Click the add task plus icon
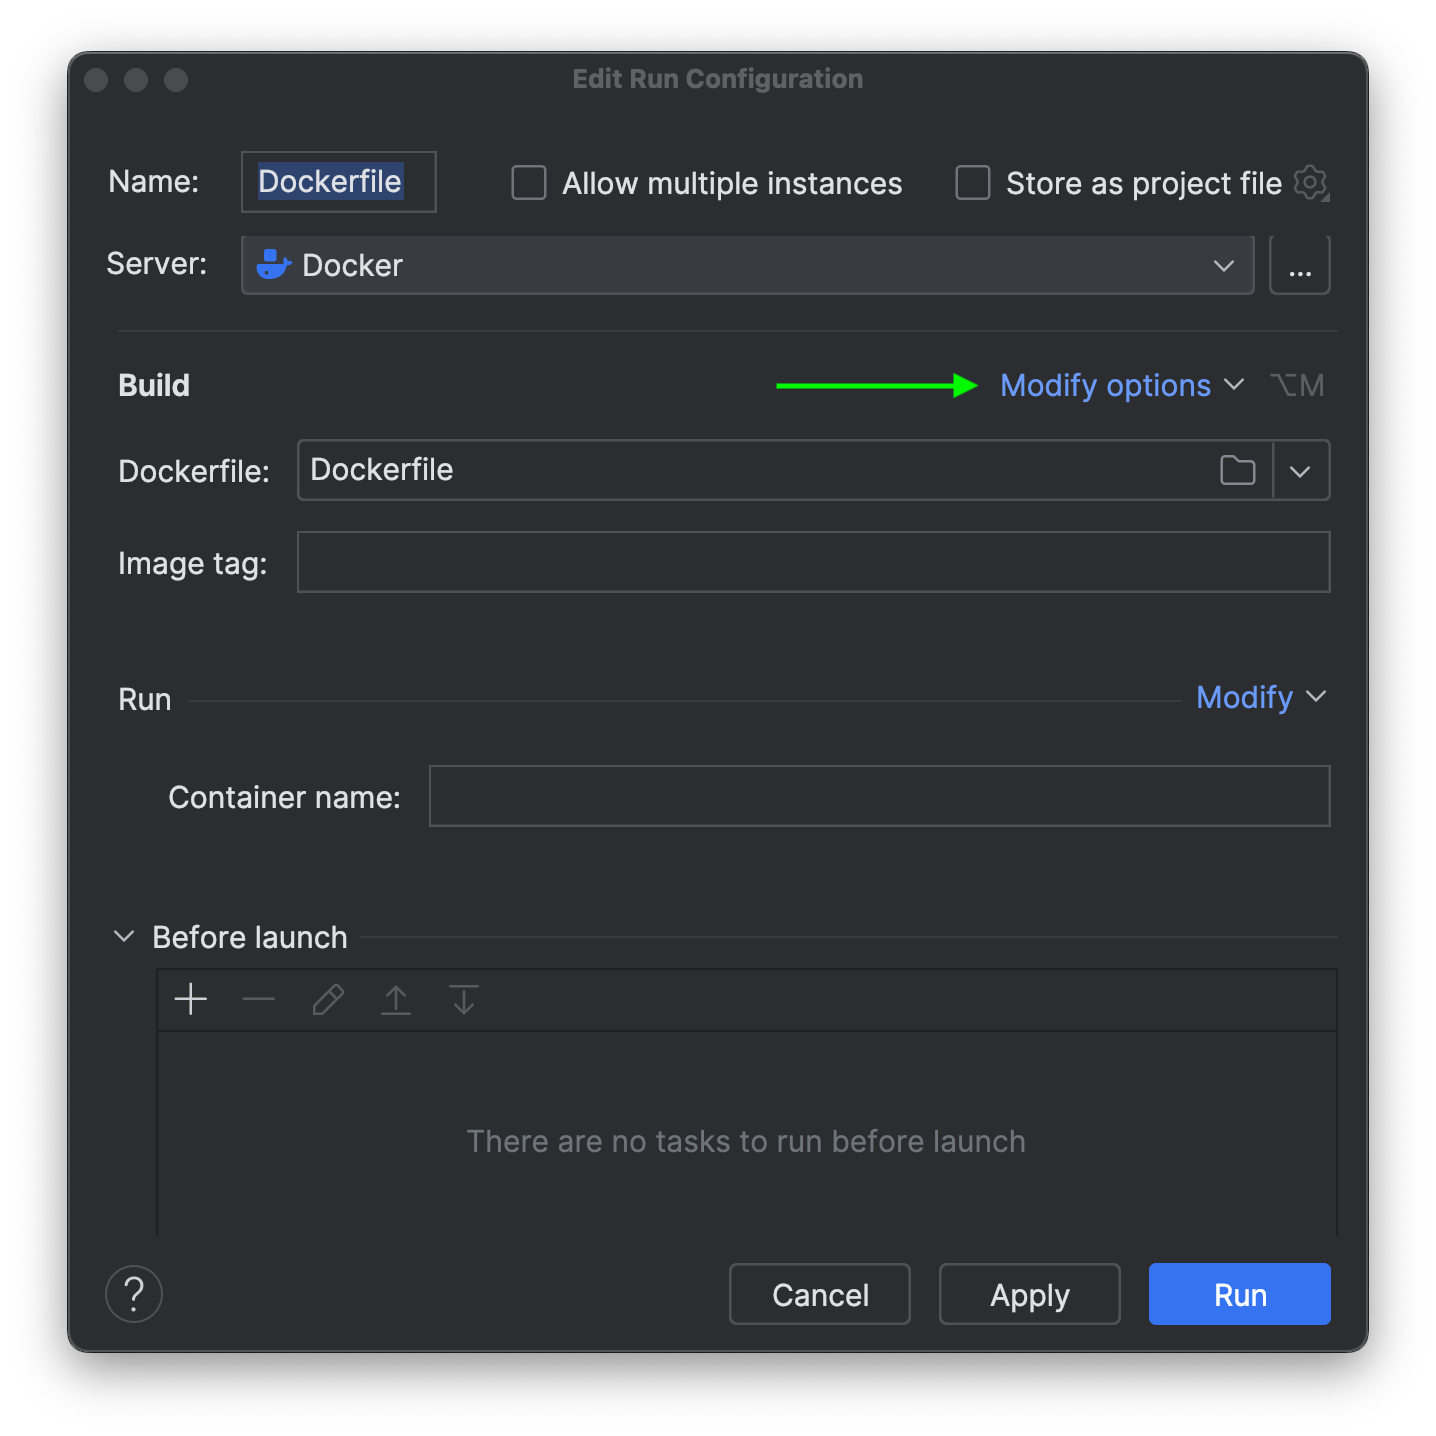Viewport: 1436px width, 1436px height. (x=190, y=999)
